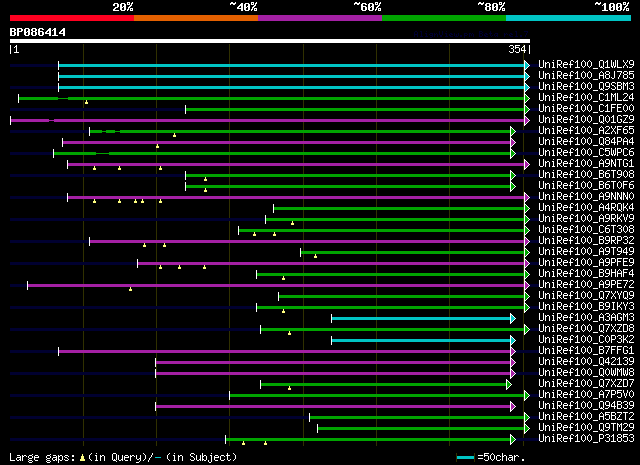Click the 354 query end position label
The image size is (640, 465).
click(517, 49)
